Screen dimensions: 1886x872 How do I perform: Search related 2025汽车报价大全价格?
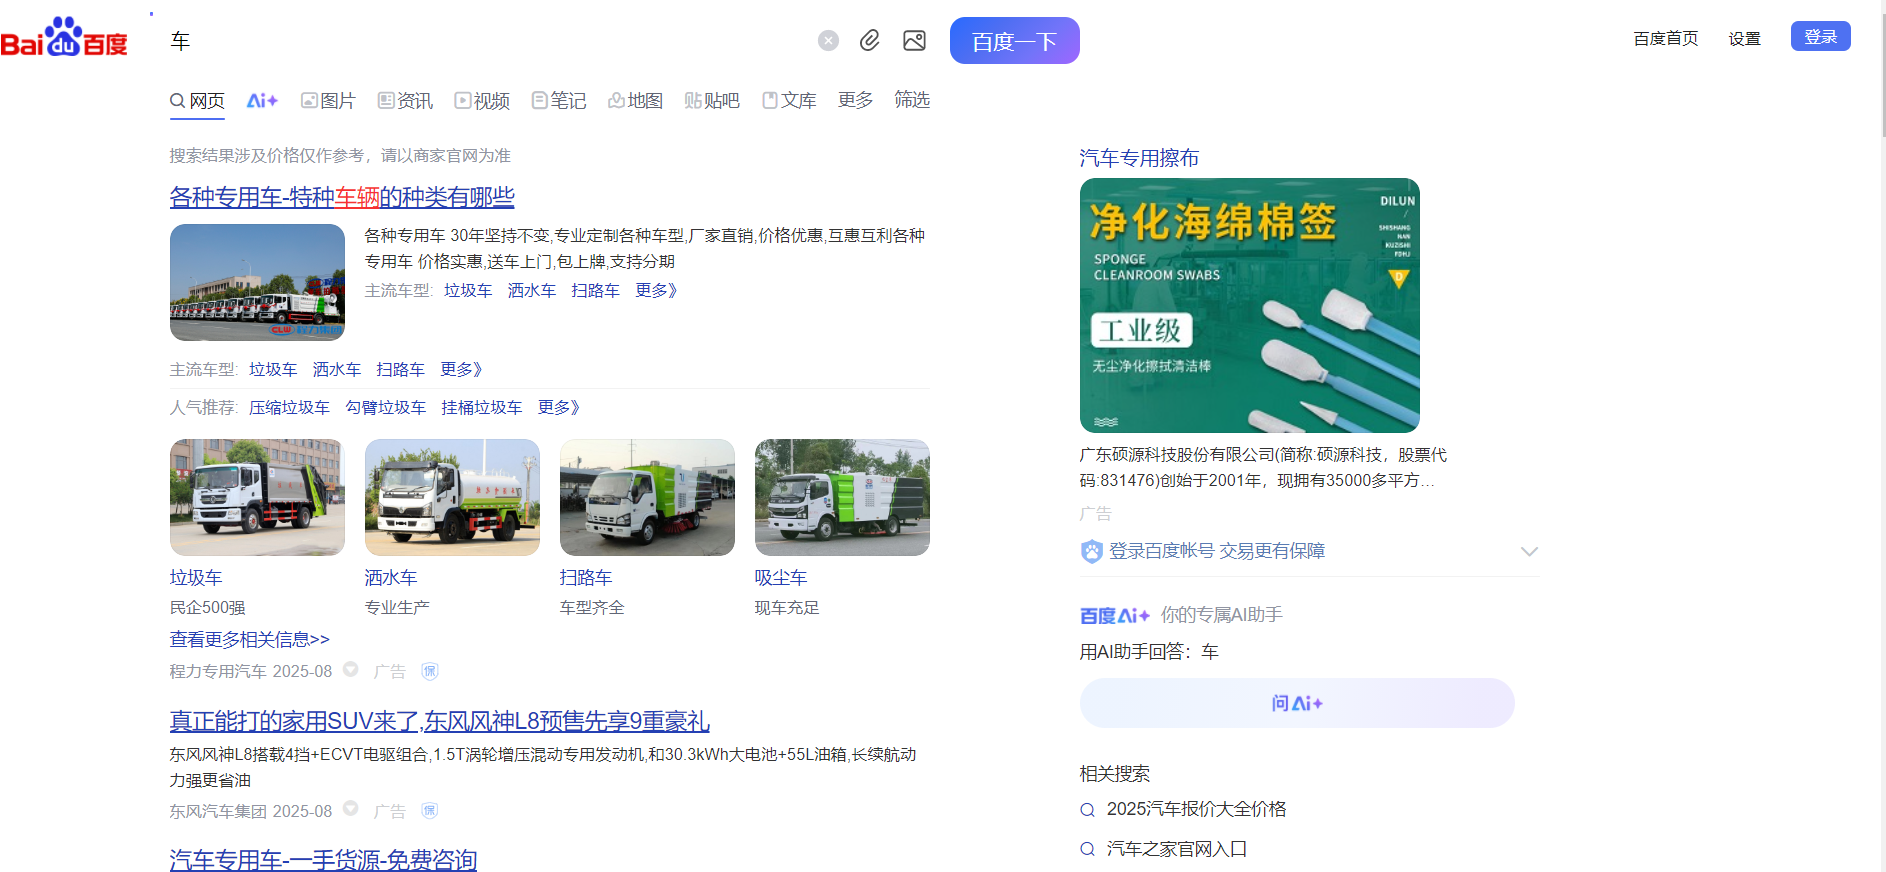[1196, 809]
